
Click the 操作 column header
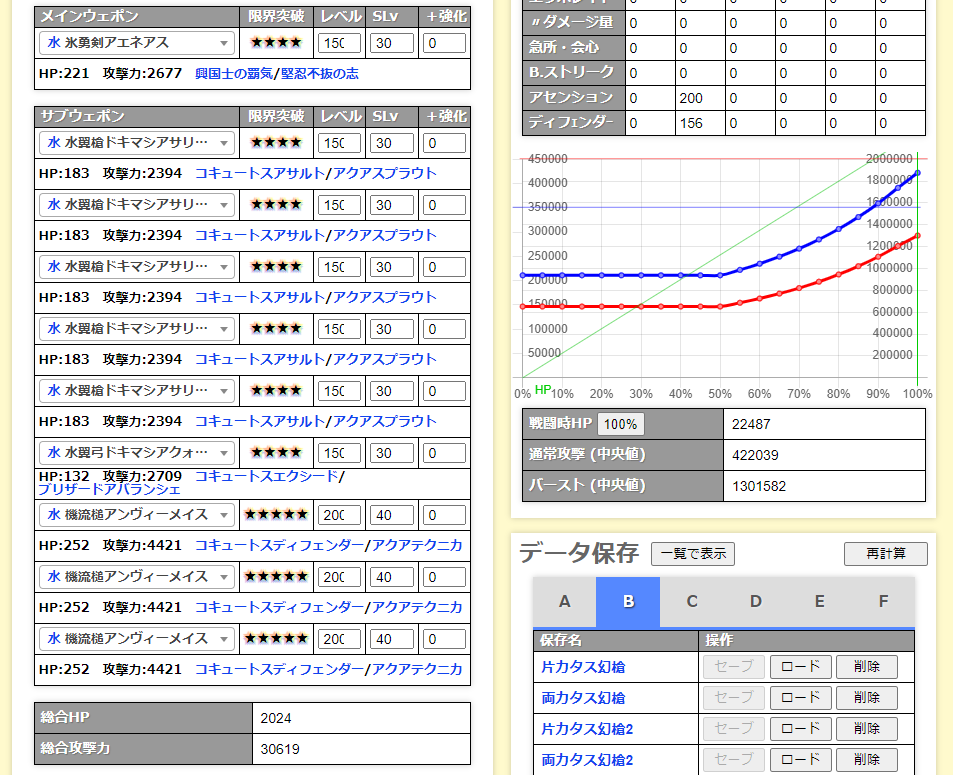point(807,640)
